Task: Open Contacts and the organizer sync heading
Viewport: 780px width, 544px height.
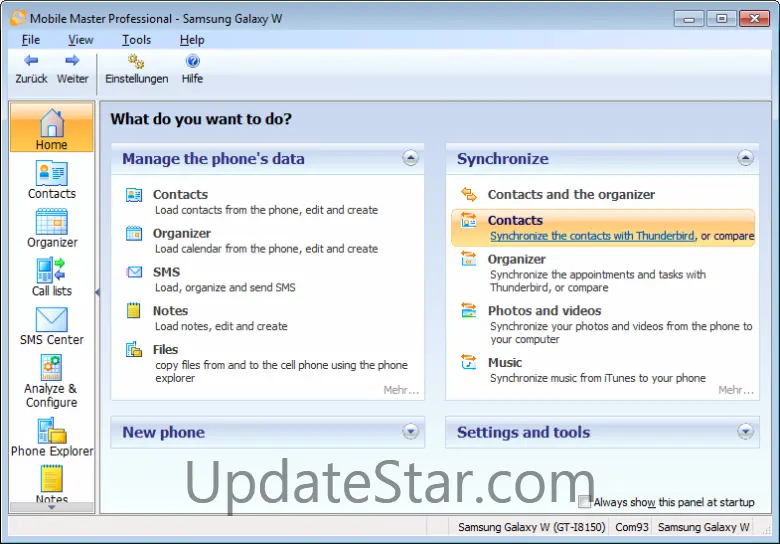Action: click(x=571, y=194)
